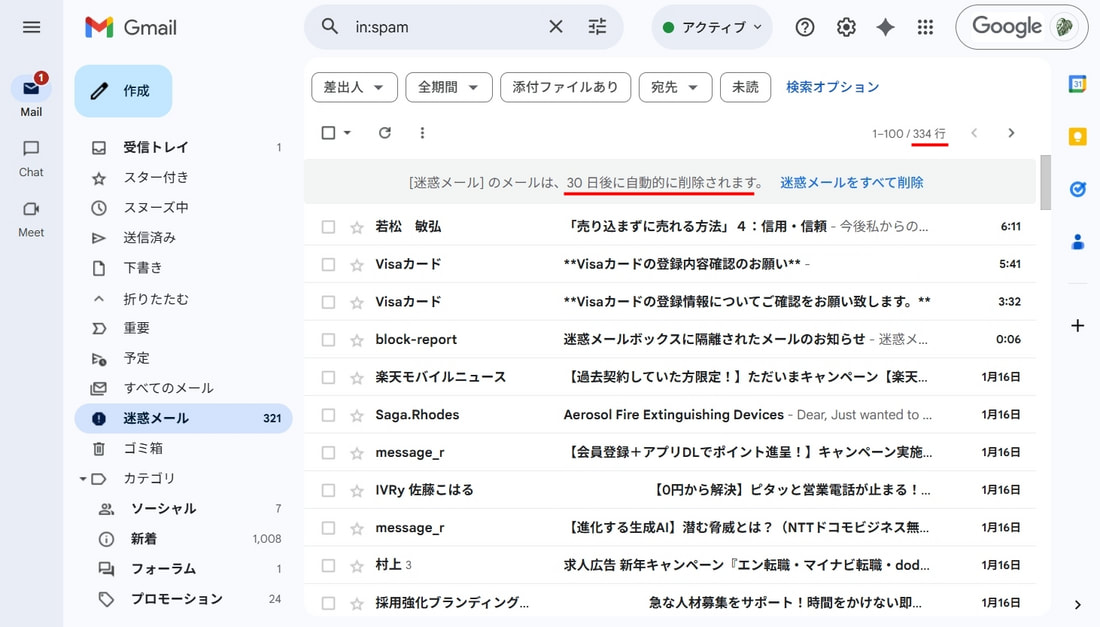Open the Meet icon in left rail
This screenshot has height=627, width=1100.
[x=31, y=218]
